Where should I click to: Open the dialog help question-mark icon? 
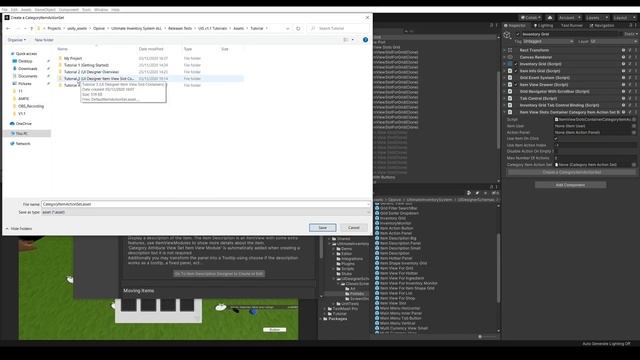tap(365, 40)
